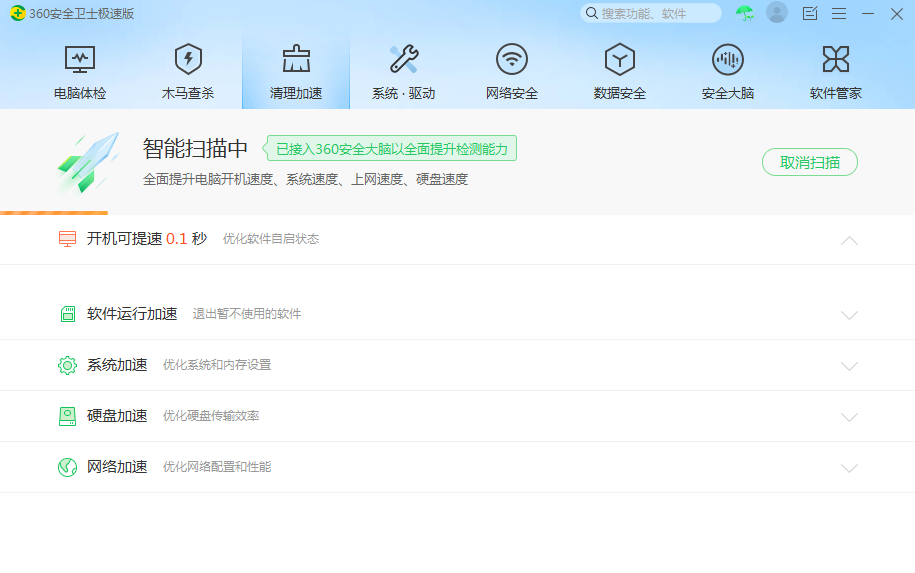Open the 电脑体检 monitor icon
This screenshot has width=915, height=573.
coord(79,59)
